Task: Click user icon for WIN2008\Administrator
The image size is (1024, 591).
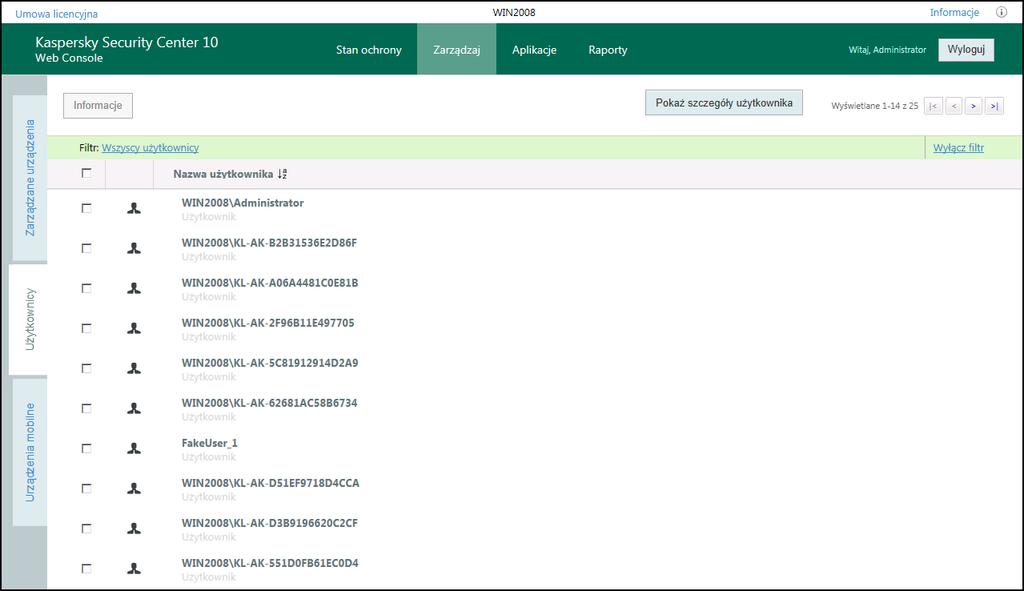Action: click(x=134, y=208)
